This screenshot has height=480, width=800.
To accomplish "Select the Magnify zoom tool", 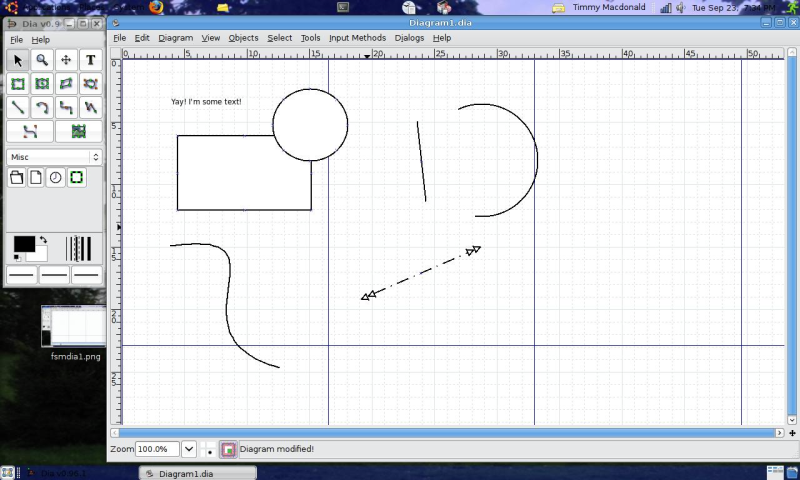I will (x=42, y=60).
